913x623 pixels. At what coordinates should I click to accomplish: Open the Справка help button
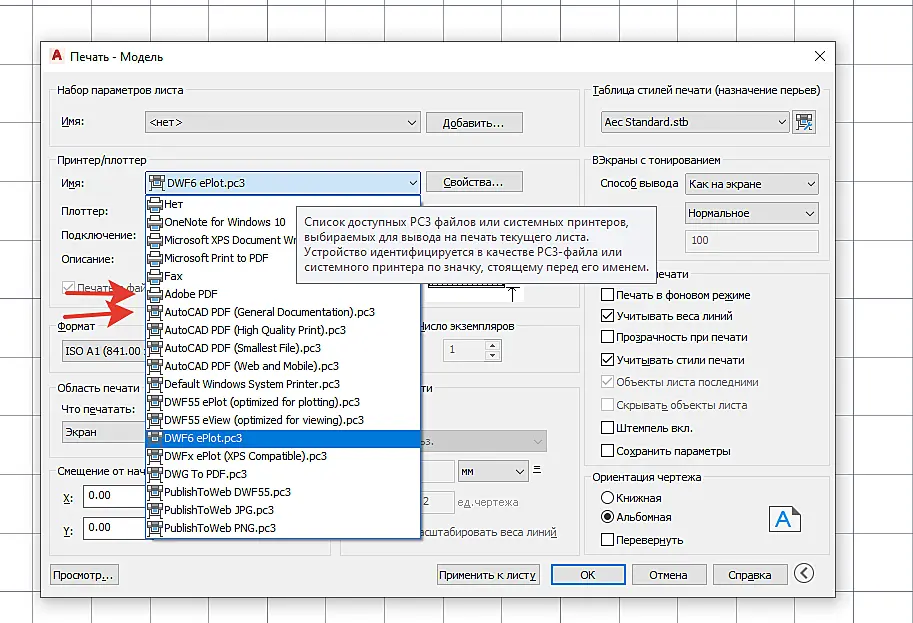pos(750,575)
